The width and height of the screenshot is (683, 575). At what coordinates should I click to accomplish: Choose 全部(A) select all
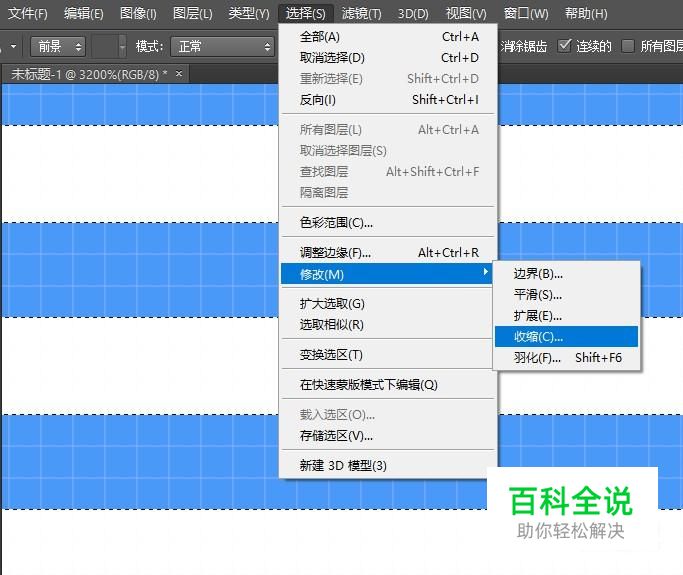pos(389,37)
